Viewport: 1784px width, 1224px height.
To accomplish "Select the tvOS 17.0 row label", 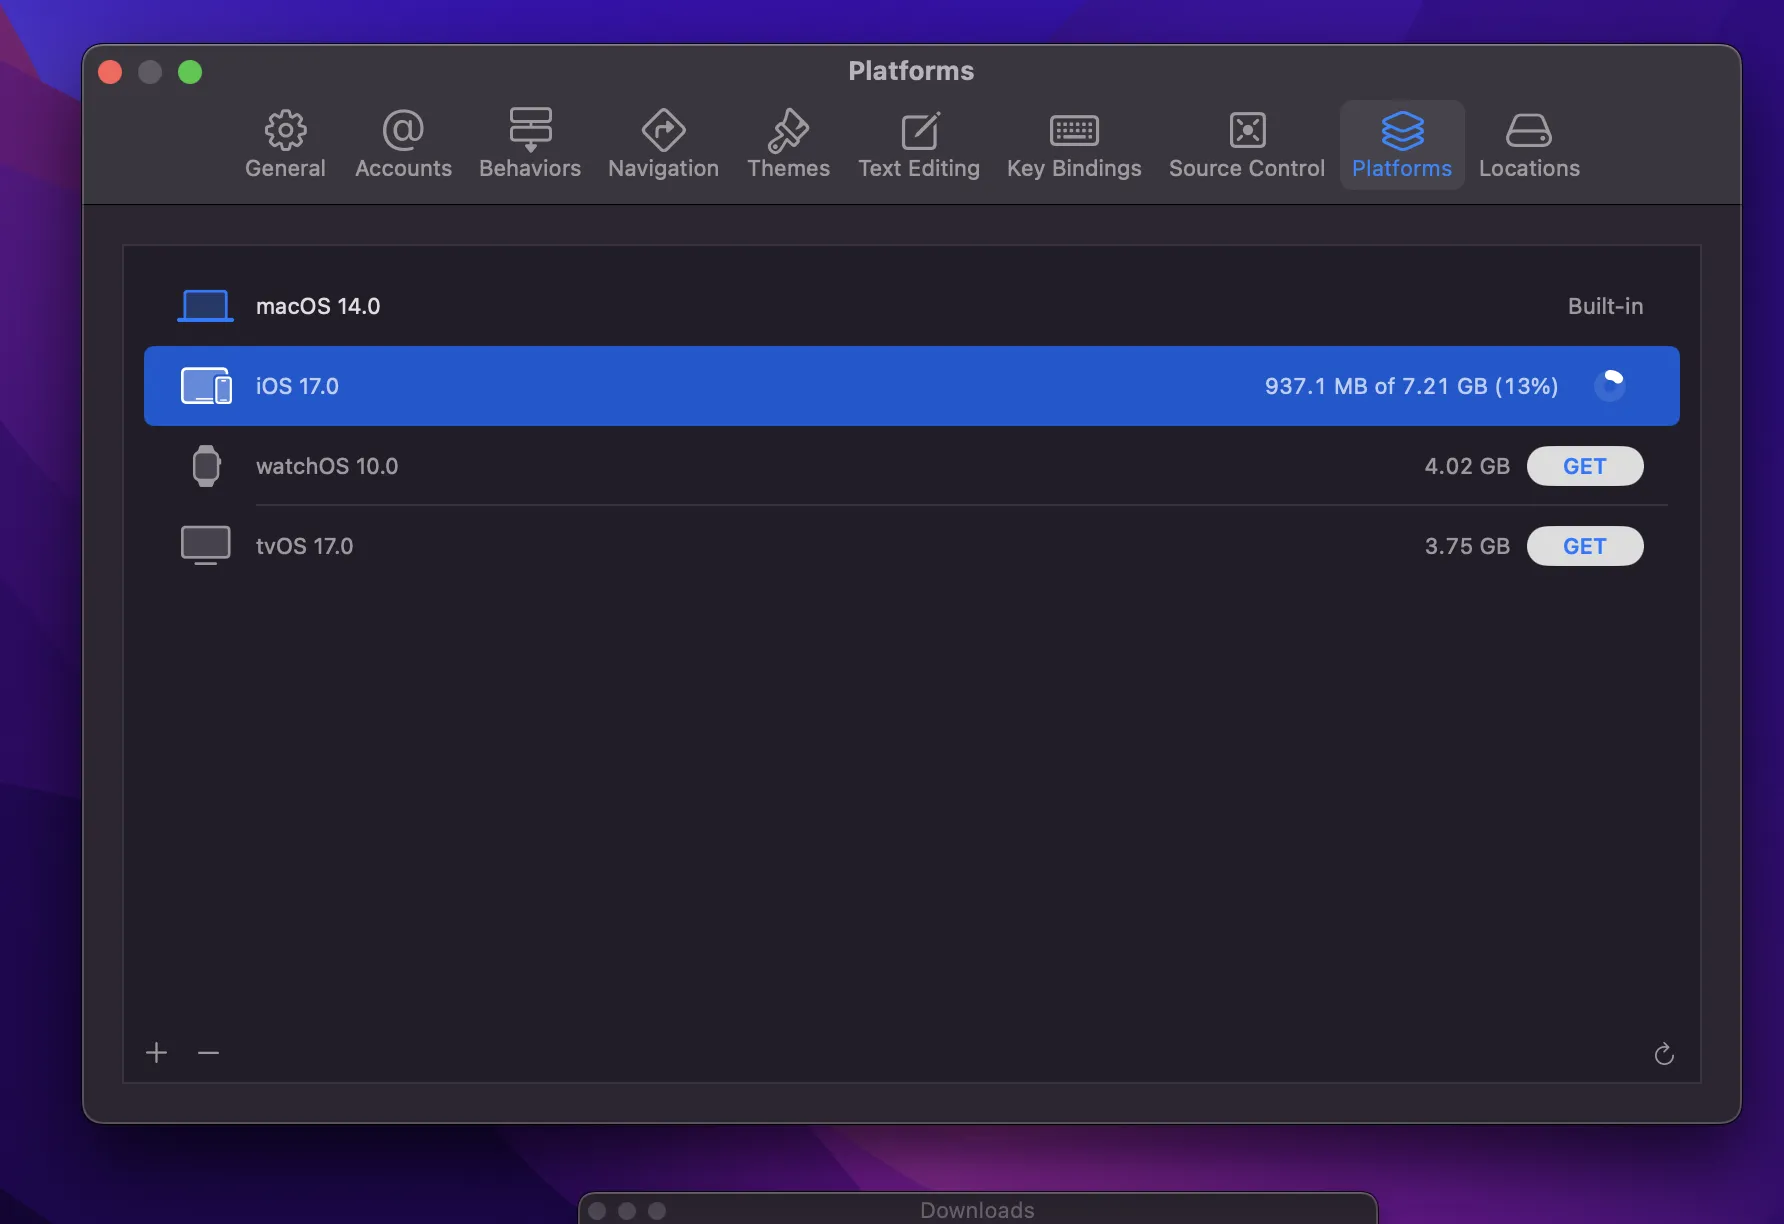I will [304, 546].
